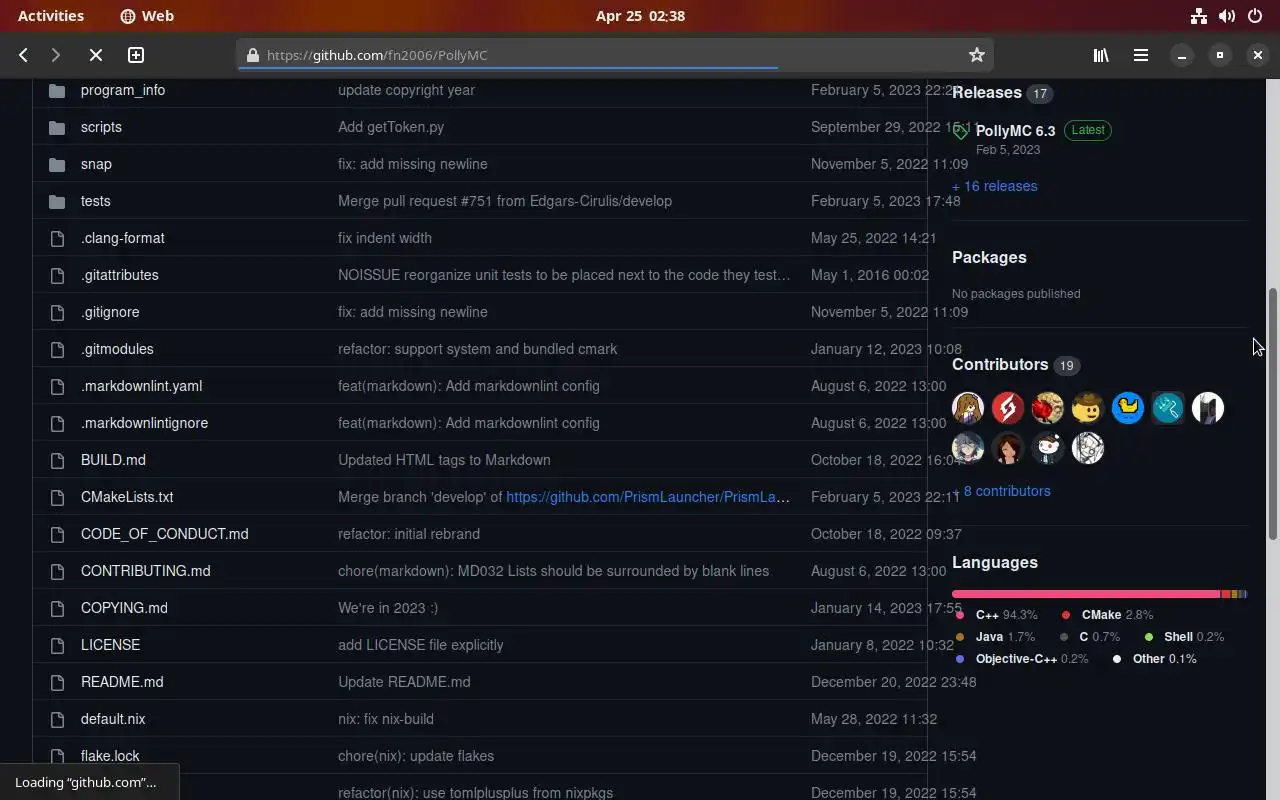Viewport: 1280px width, 800px height.
Task: Open the tests folder
Action: coord(96,201)
